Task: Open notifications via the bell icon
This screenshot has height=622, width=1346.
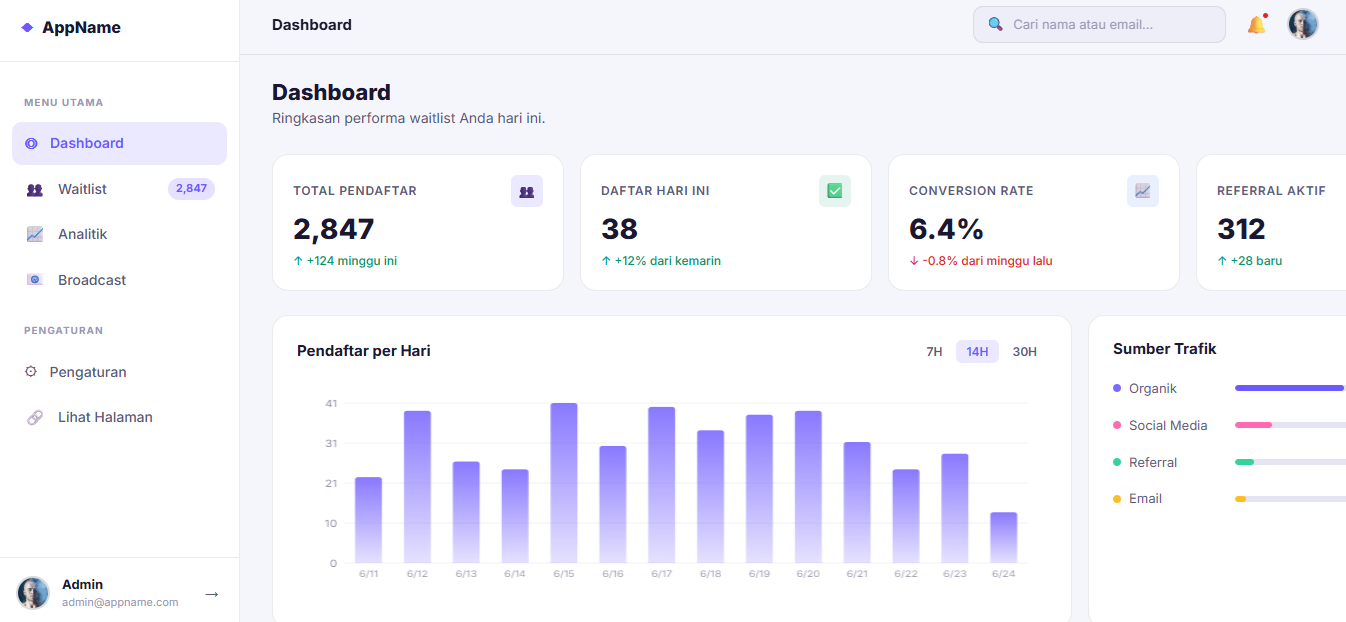Action: [1257, 24]
